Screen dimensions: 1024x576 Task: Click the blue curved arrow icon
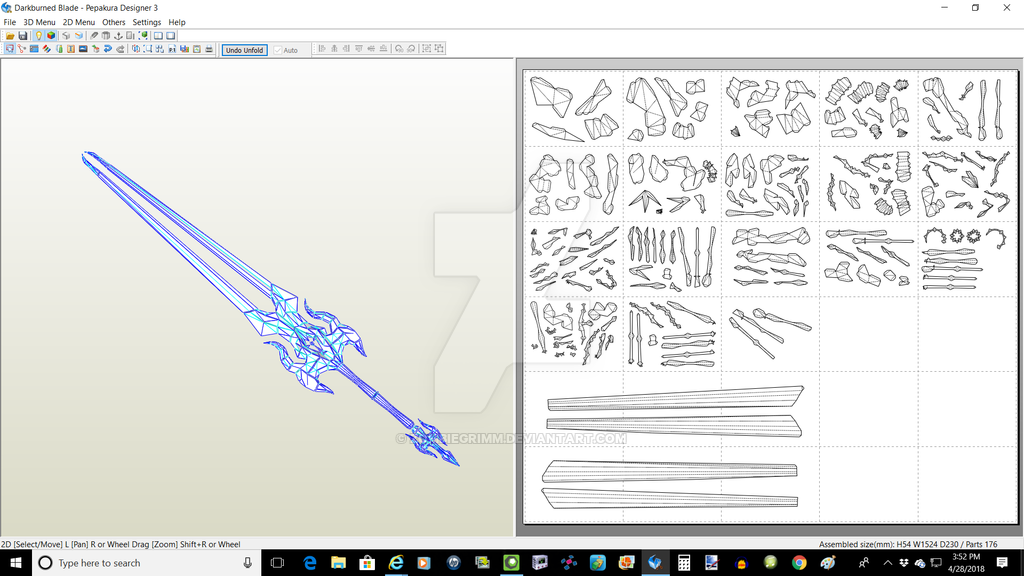(108, 49)
